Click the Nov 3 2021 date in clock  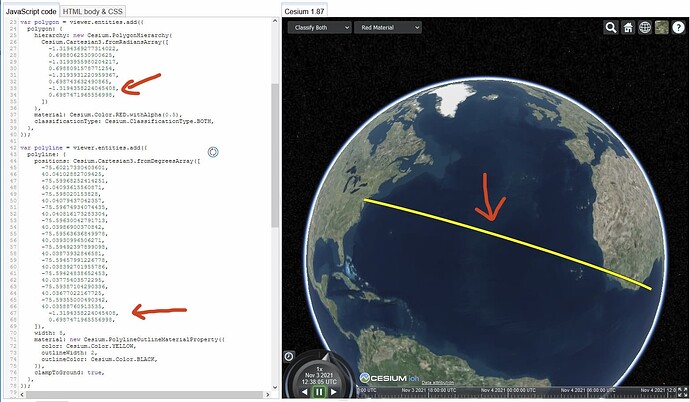[x=319, y=375]
